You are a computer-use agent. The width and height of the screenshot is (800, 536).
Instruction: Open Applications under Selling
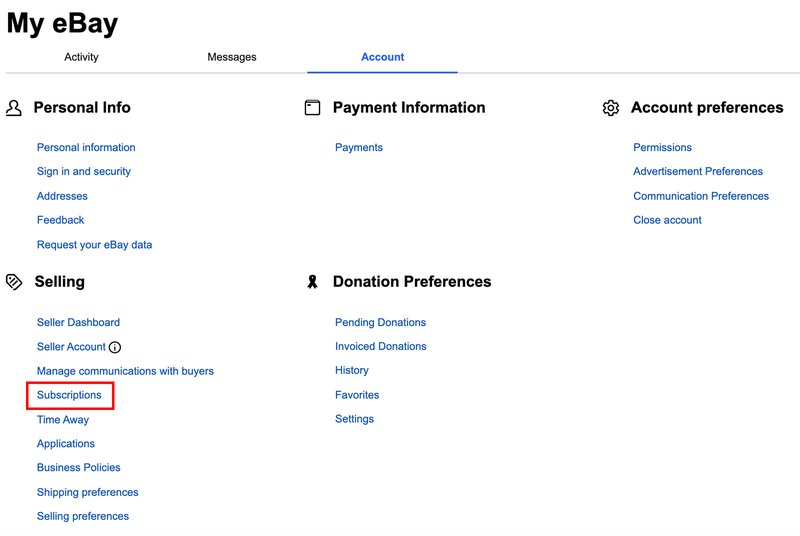66,444
